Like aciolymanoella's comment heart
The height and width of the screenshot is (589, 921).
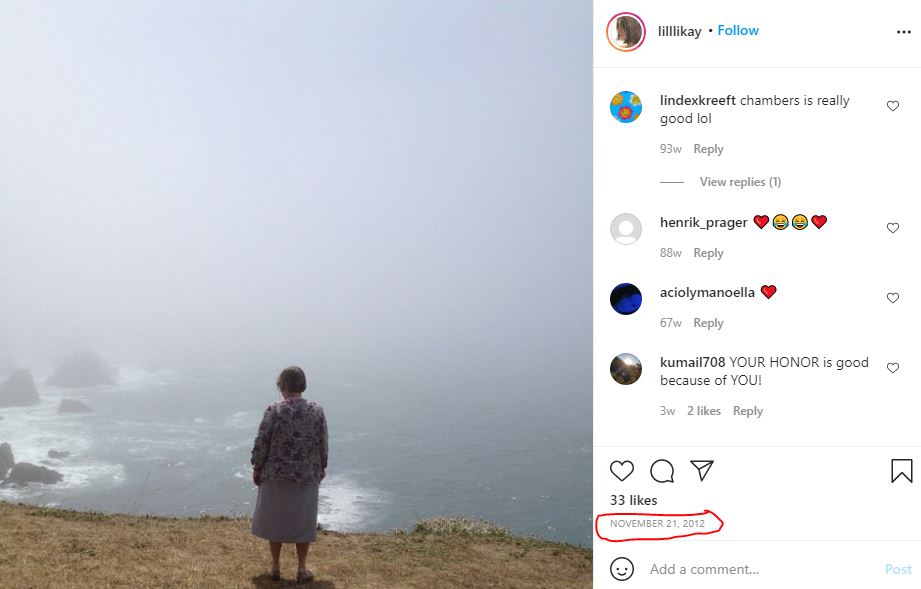[893, 298]
